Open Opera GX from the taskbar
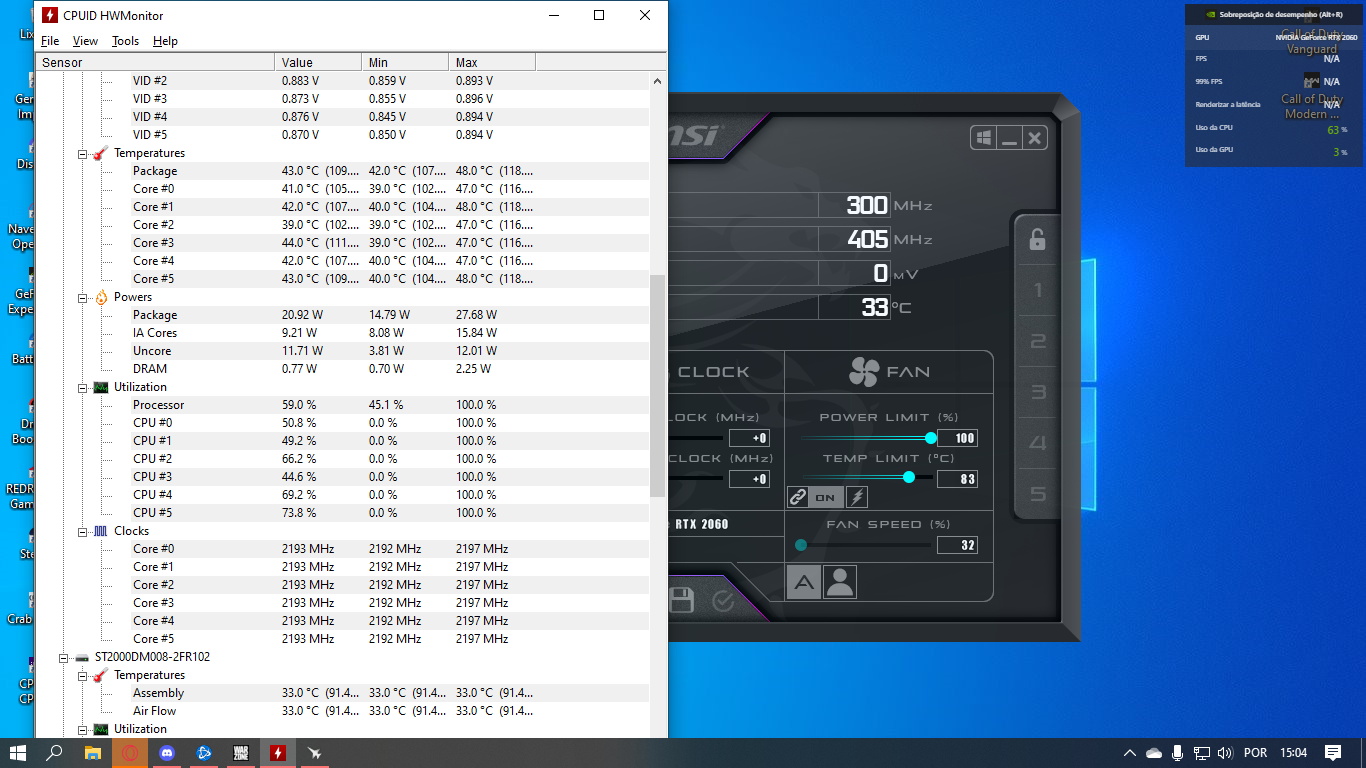Image resolution: width=1366 pixels, height=768 pixels. pos(129,752)
